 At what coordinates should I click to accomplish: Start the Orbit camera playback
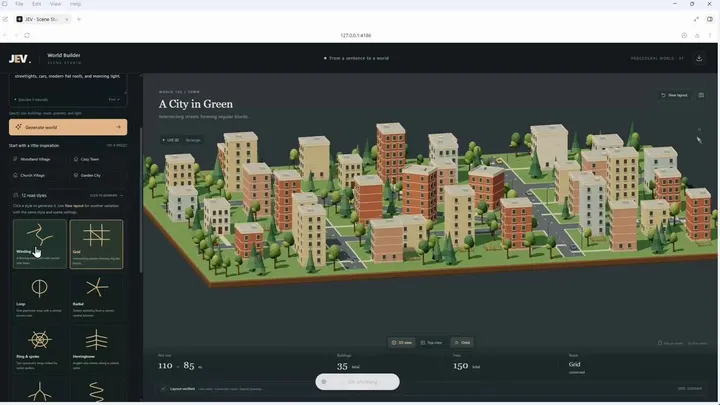coord(462,343)
